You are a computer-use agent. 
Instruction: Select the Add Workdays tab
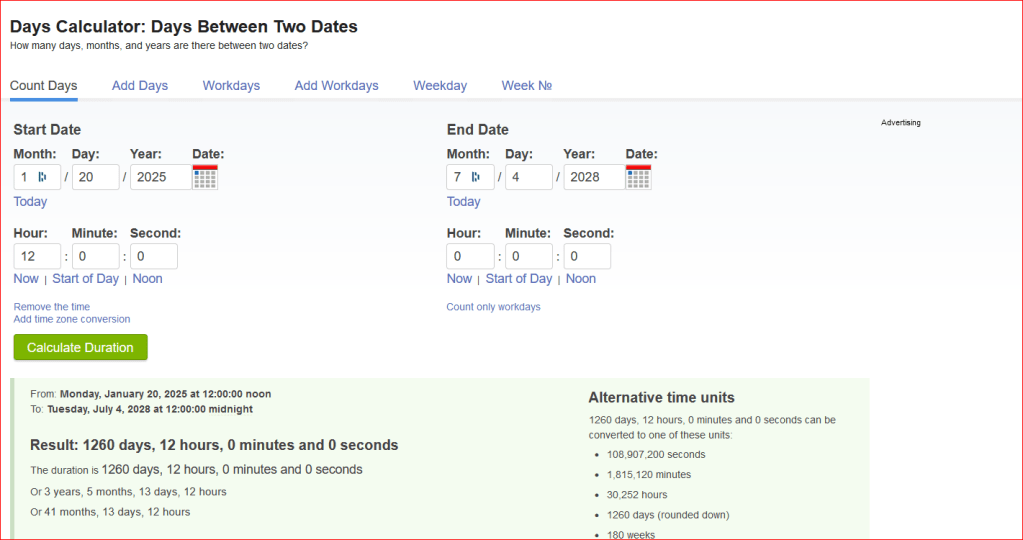pyautogui.click(x=336, y=86)
